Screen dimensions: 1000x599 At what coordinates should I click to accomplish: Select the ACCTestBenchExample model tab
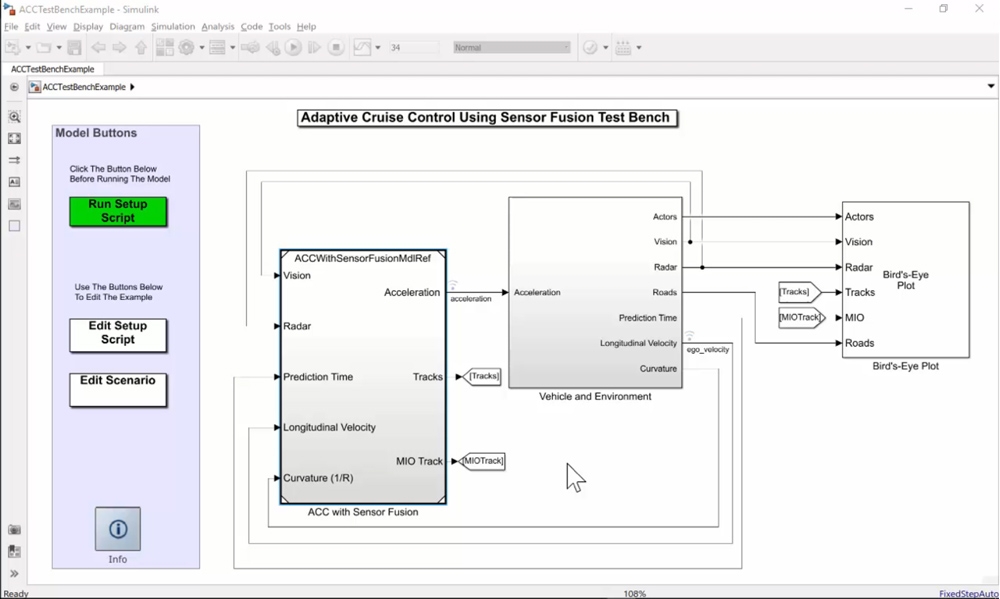[52, 69]
